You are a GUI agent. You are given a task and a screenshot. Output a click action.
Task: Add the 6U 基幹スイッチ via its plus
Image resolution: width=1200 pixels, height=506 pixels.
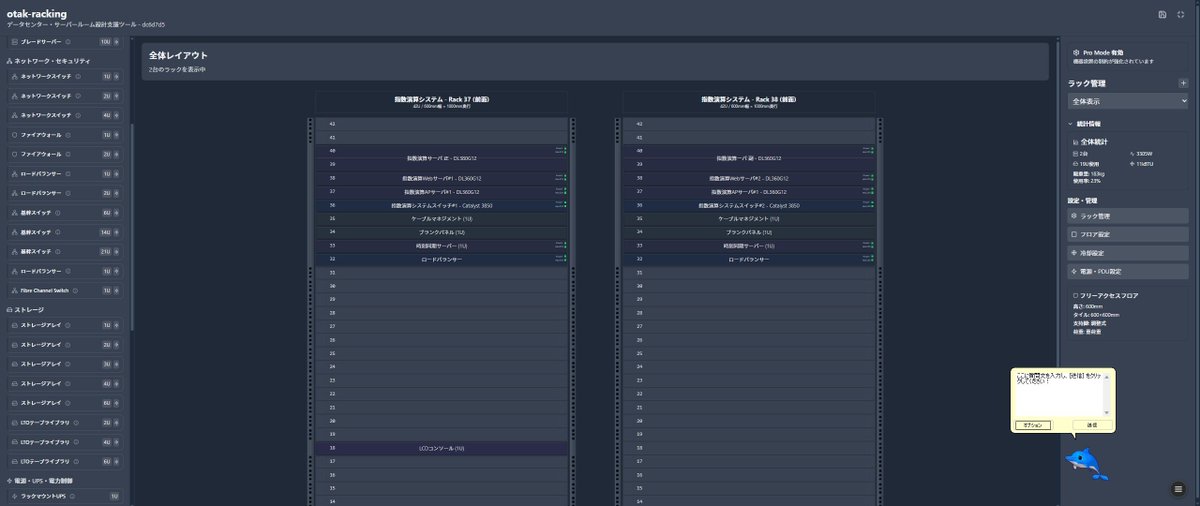pos(117,213)
